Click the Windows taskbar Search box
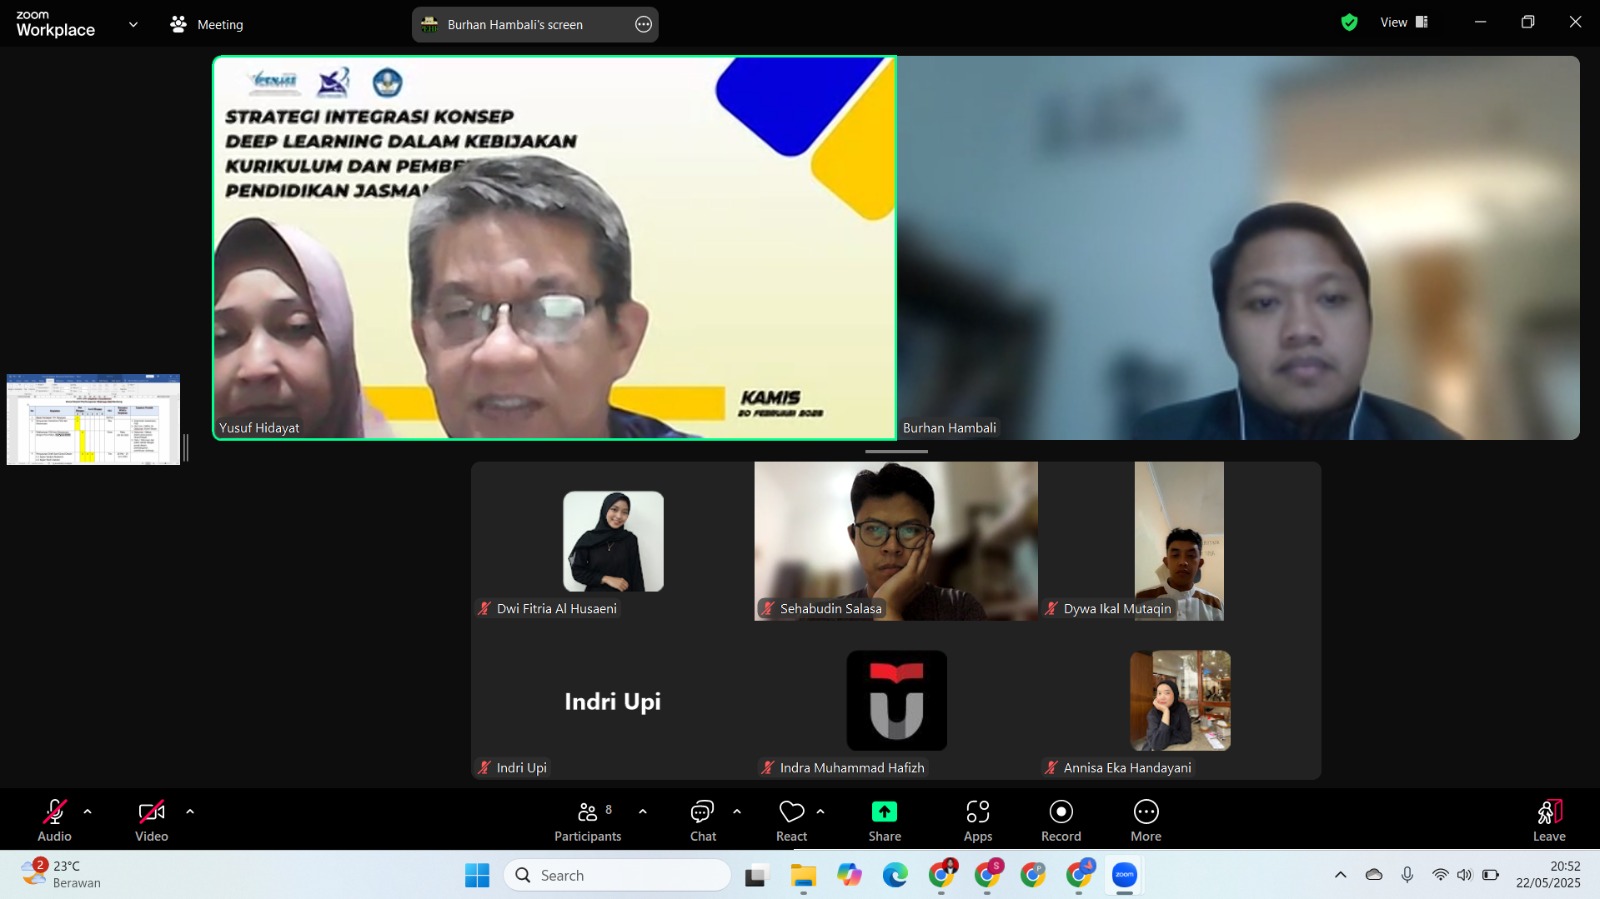The width and height of the screenshot is (1600, 899). coord(618,875)
